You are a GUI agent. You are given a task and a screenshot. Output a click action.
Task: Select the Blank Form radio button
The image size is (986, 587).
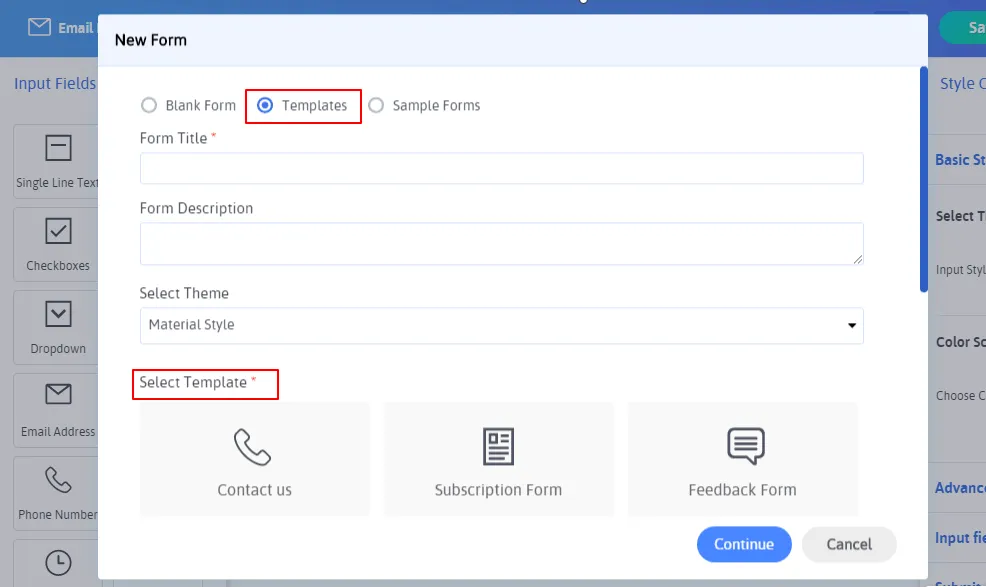(x=149, y=105)
